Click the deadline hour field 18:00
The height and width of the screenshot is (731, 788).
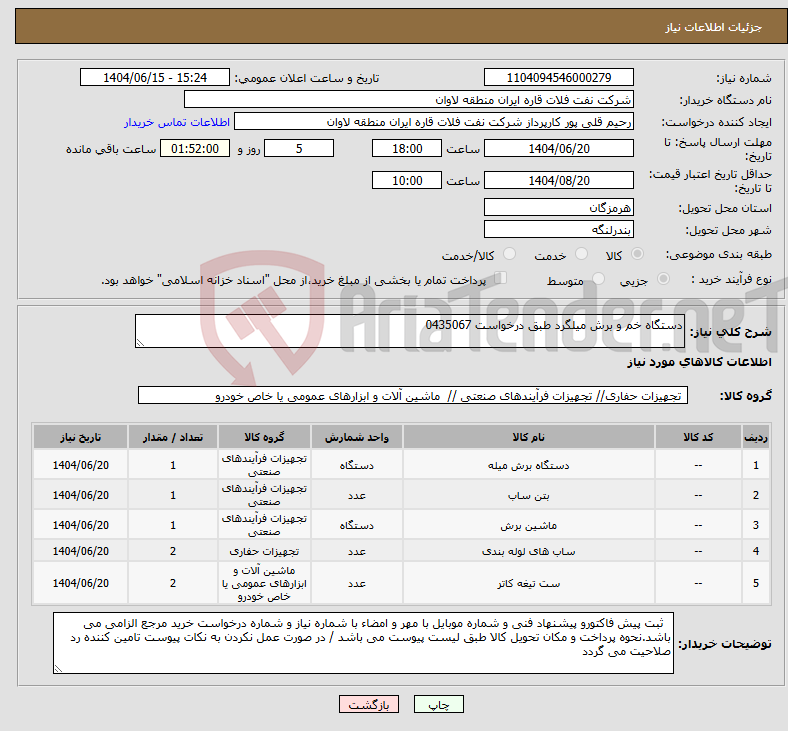[x=407, y=149]
